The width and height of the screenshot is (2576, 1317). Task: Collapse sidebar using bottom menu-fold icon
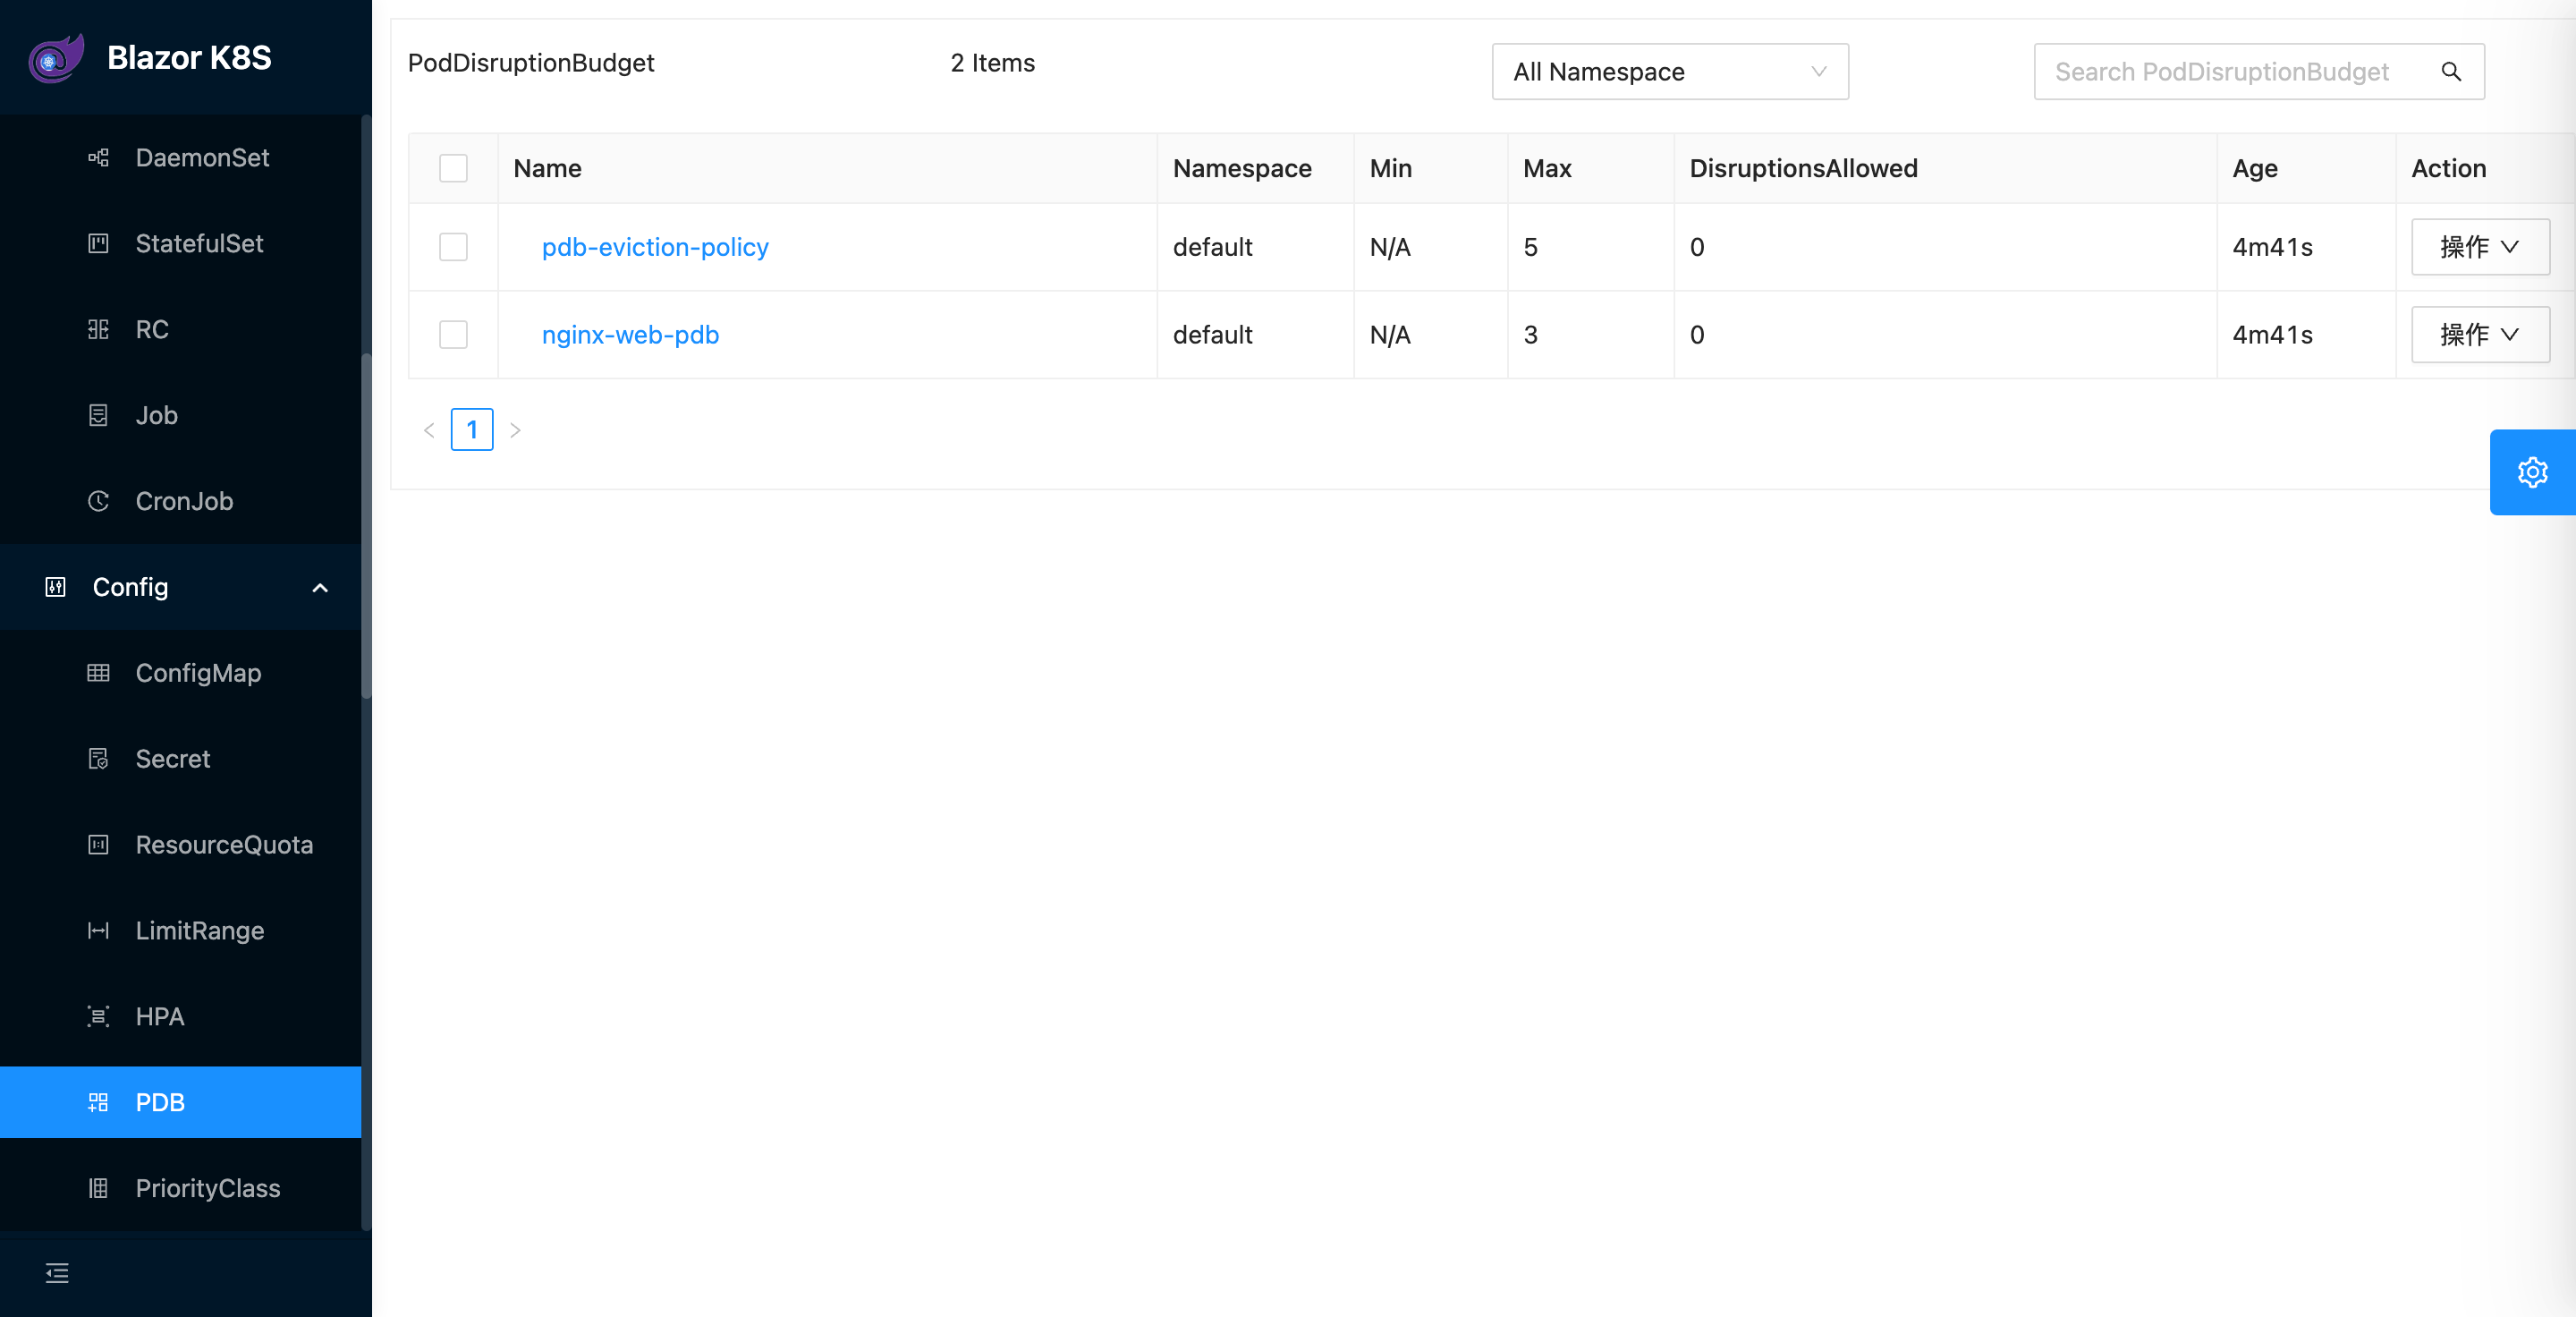point(57,1274)
